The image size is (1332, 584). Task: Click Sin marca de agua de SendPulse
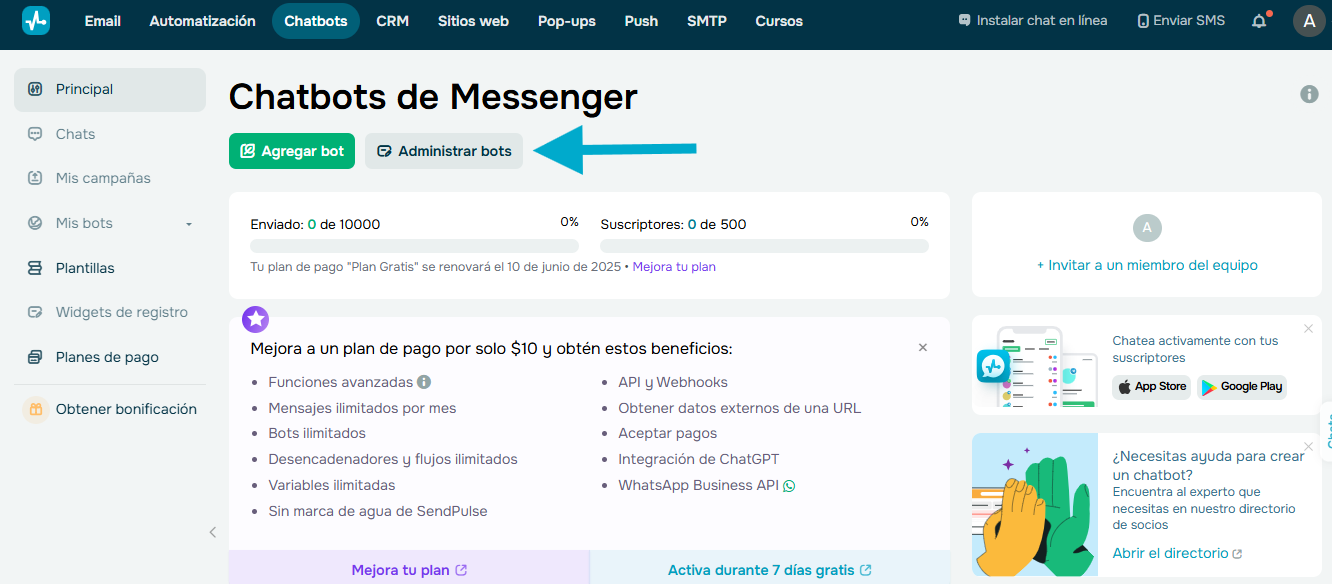[x=378, y=511]
